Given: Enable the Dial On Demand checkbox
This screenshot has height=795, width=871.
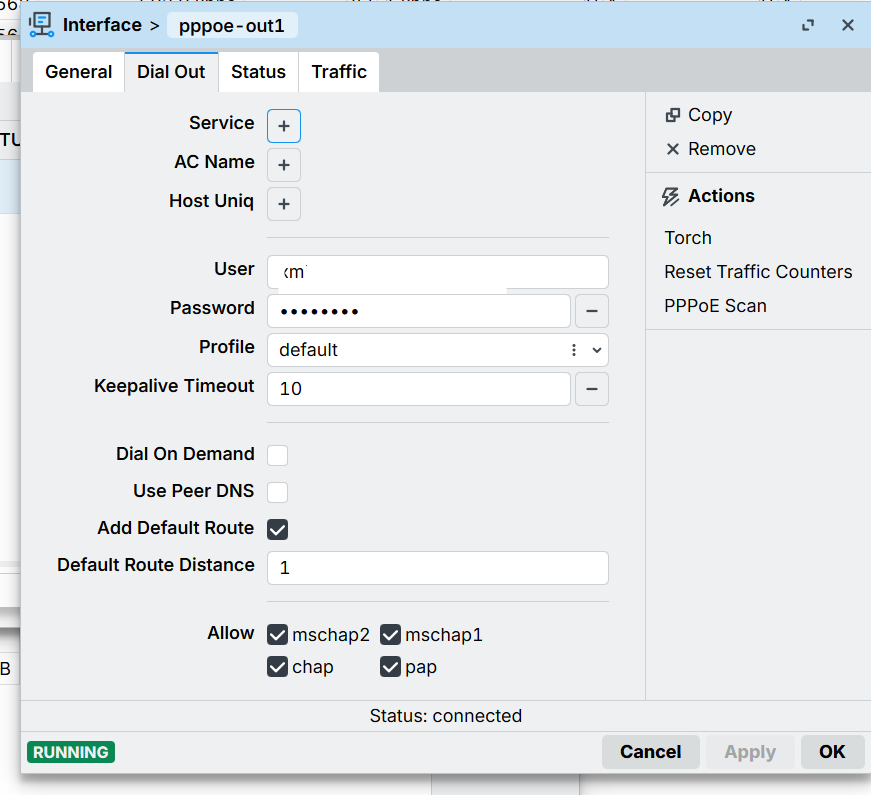Looking at the screenshot, I should point(277,455).
